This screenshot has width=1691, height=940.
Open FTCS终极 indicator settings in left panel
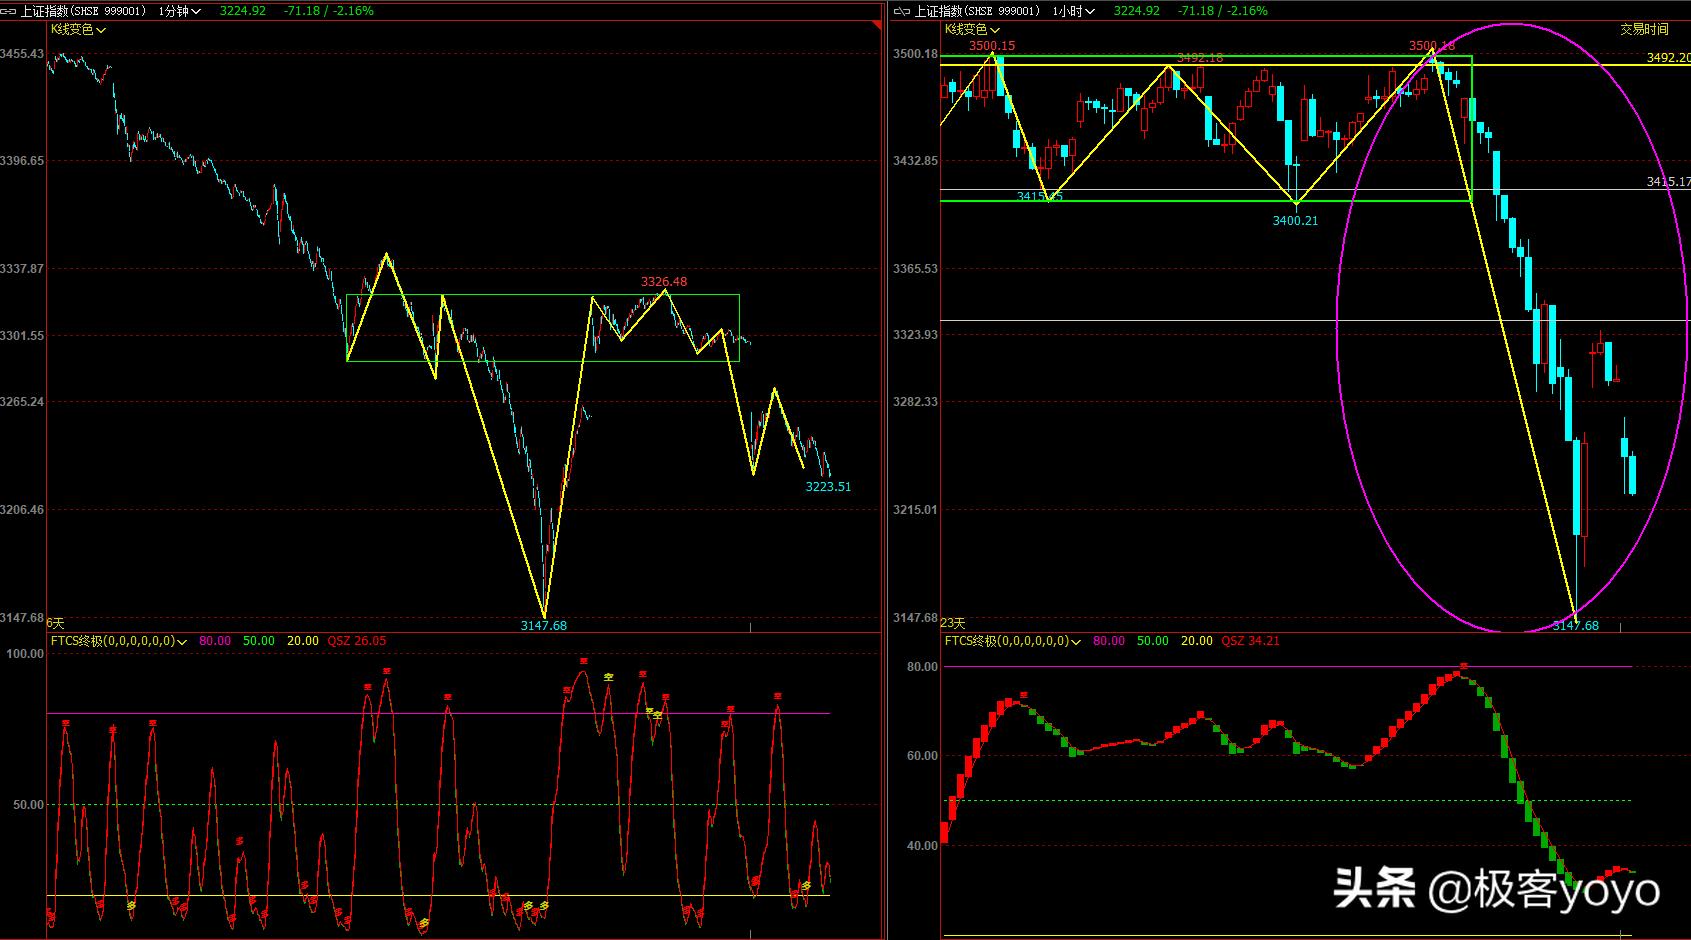pyautogui.click(x=117, y=641)
